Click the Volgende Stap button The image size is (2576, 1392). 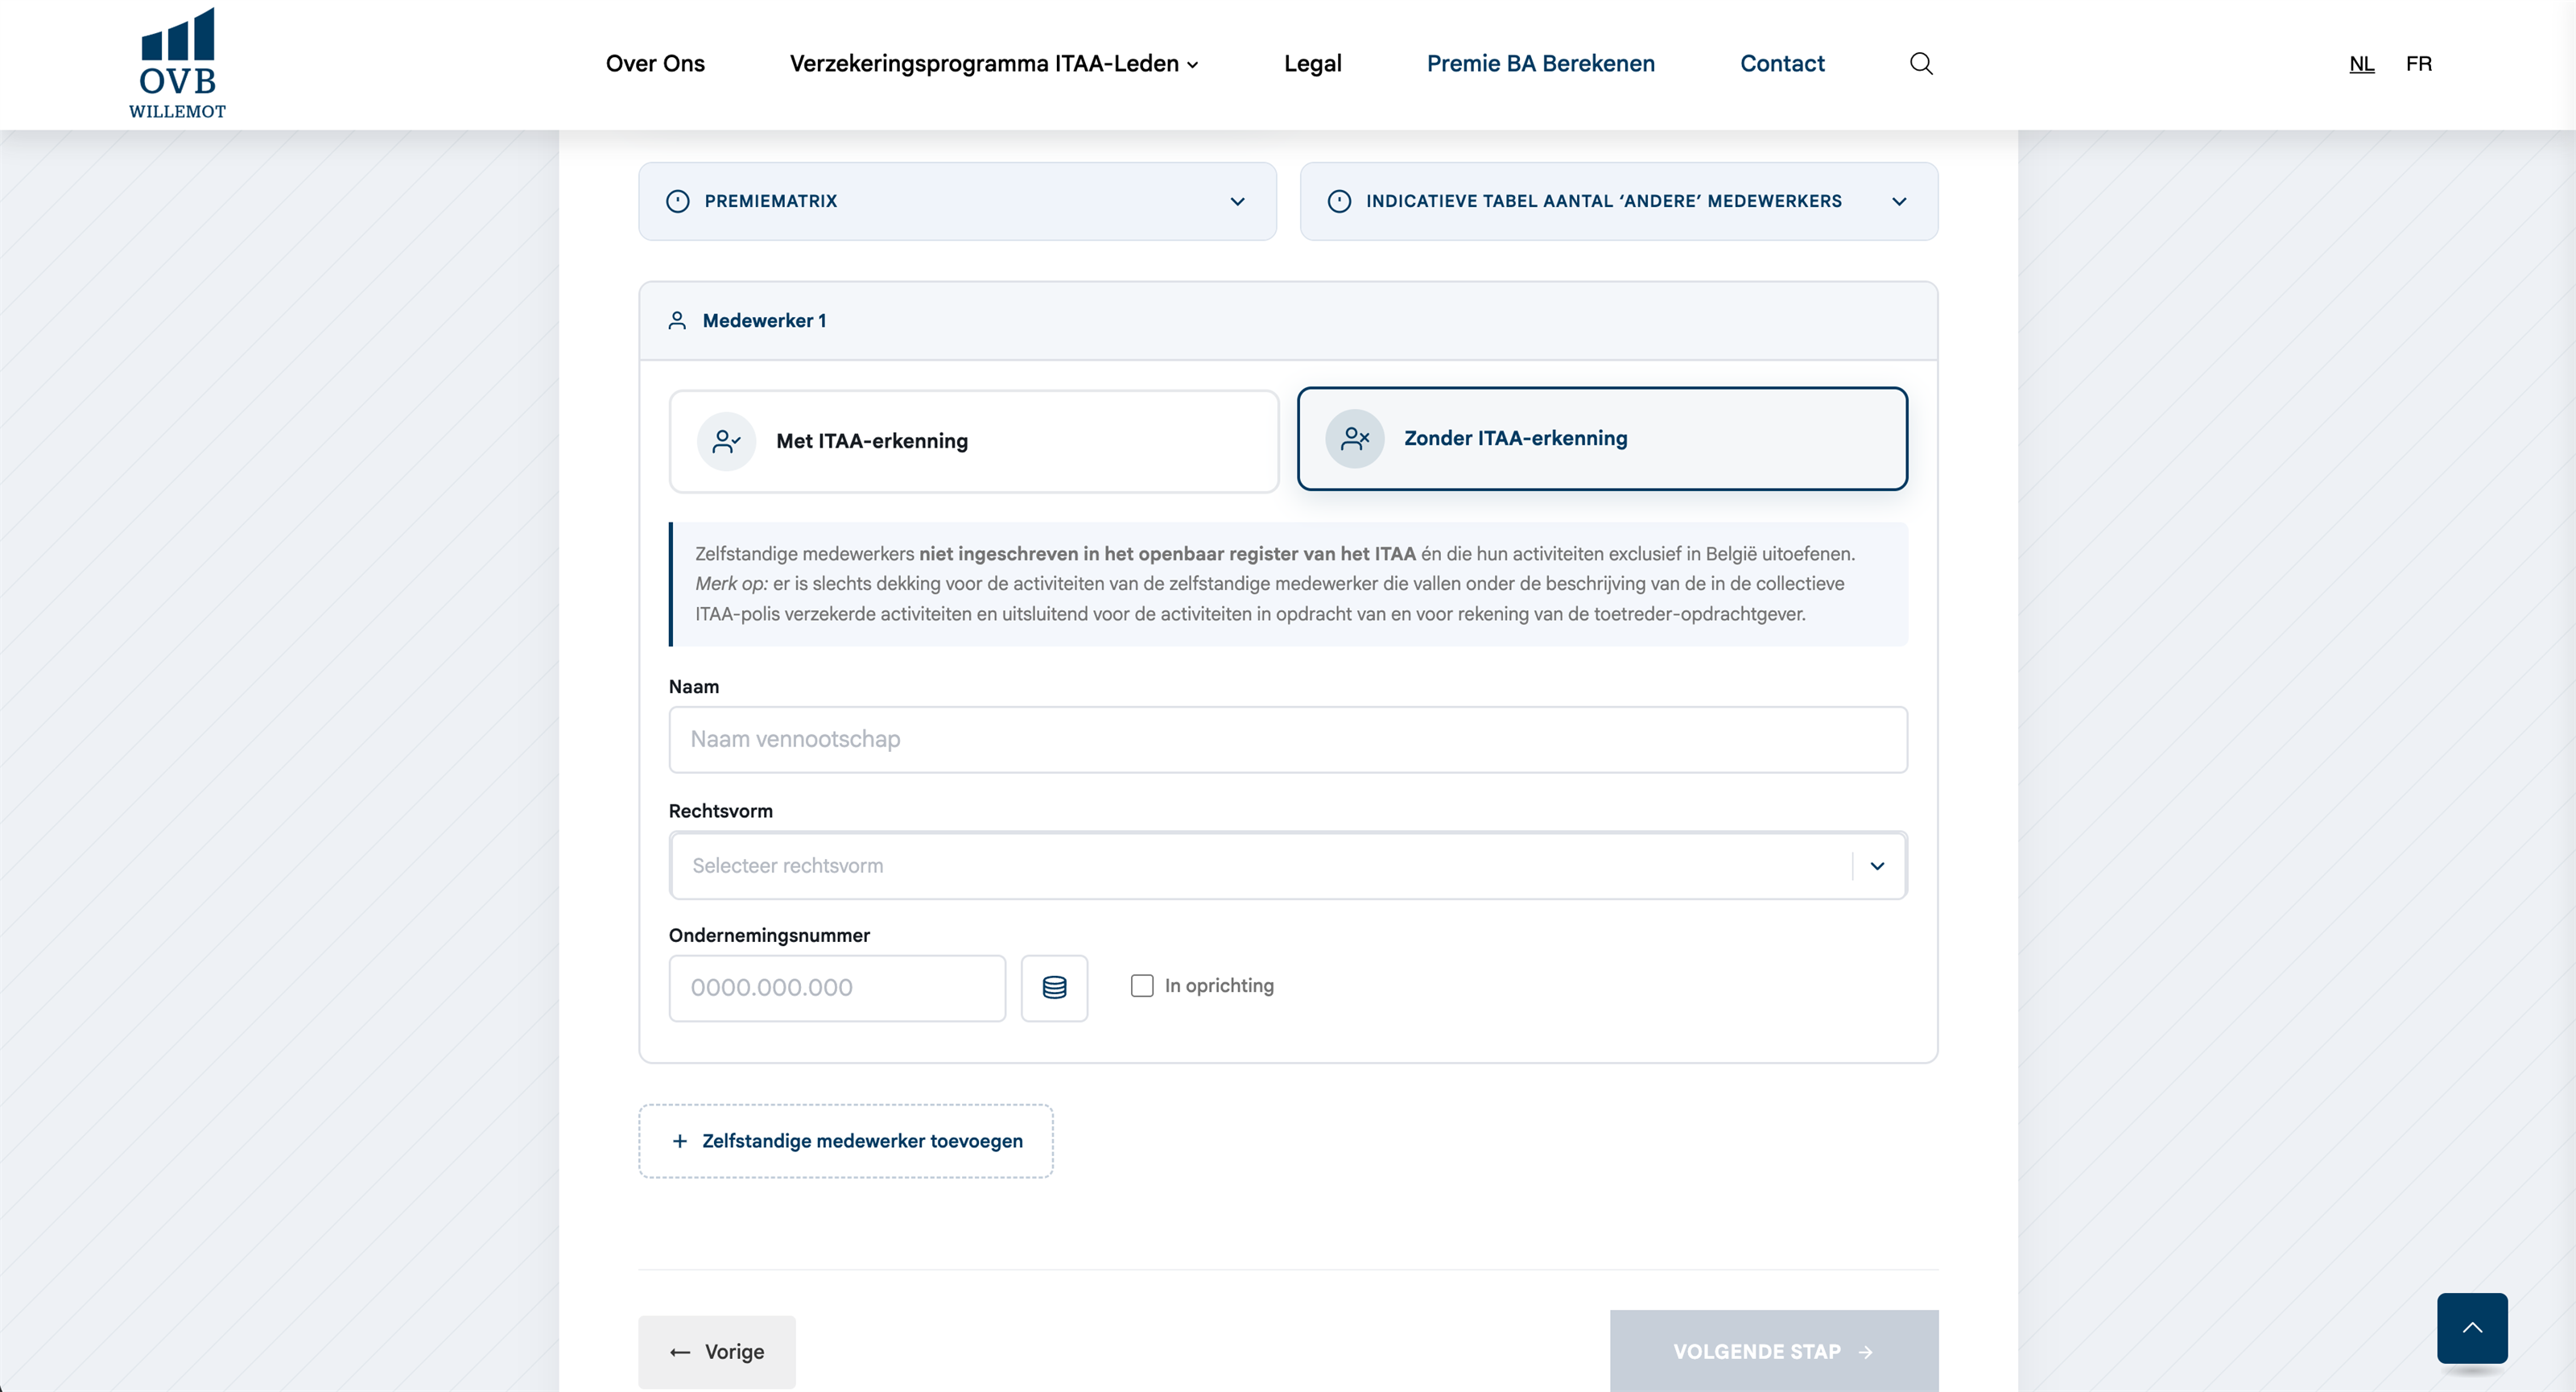click(x=1774, y=1351)
